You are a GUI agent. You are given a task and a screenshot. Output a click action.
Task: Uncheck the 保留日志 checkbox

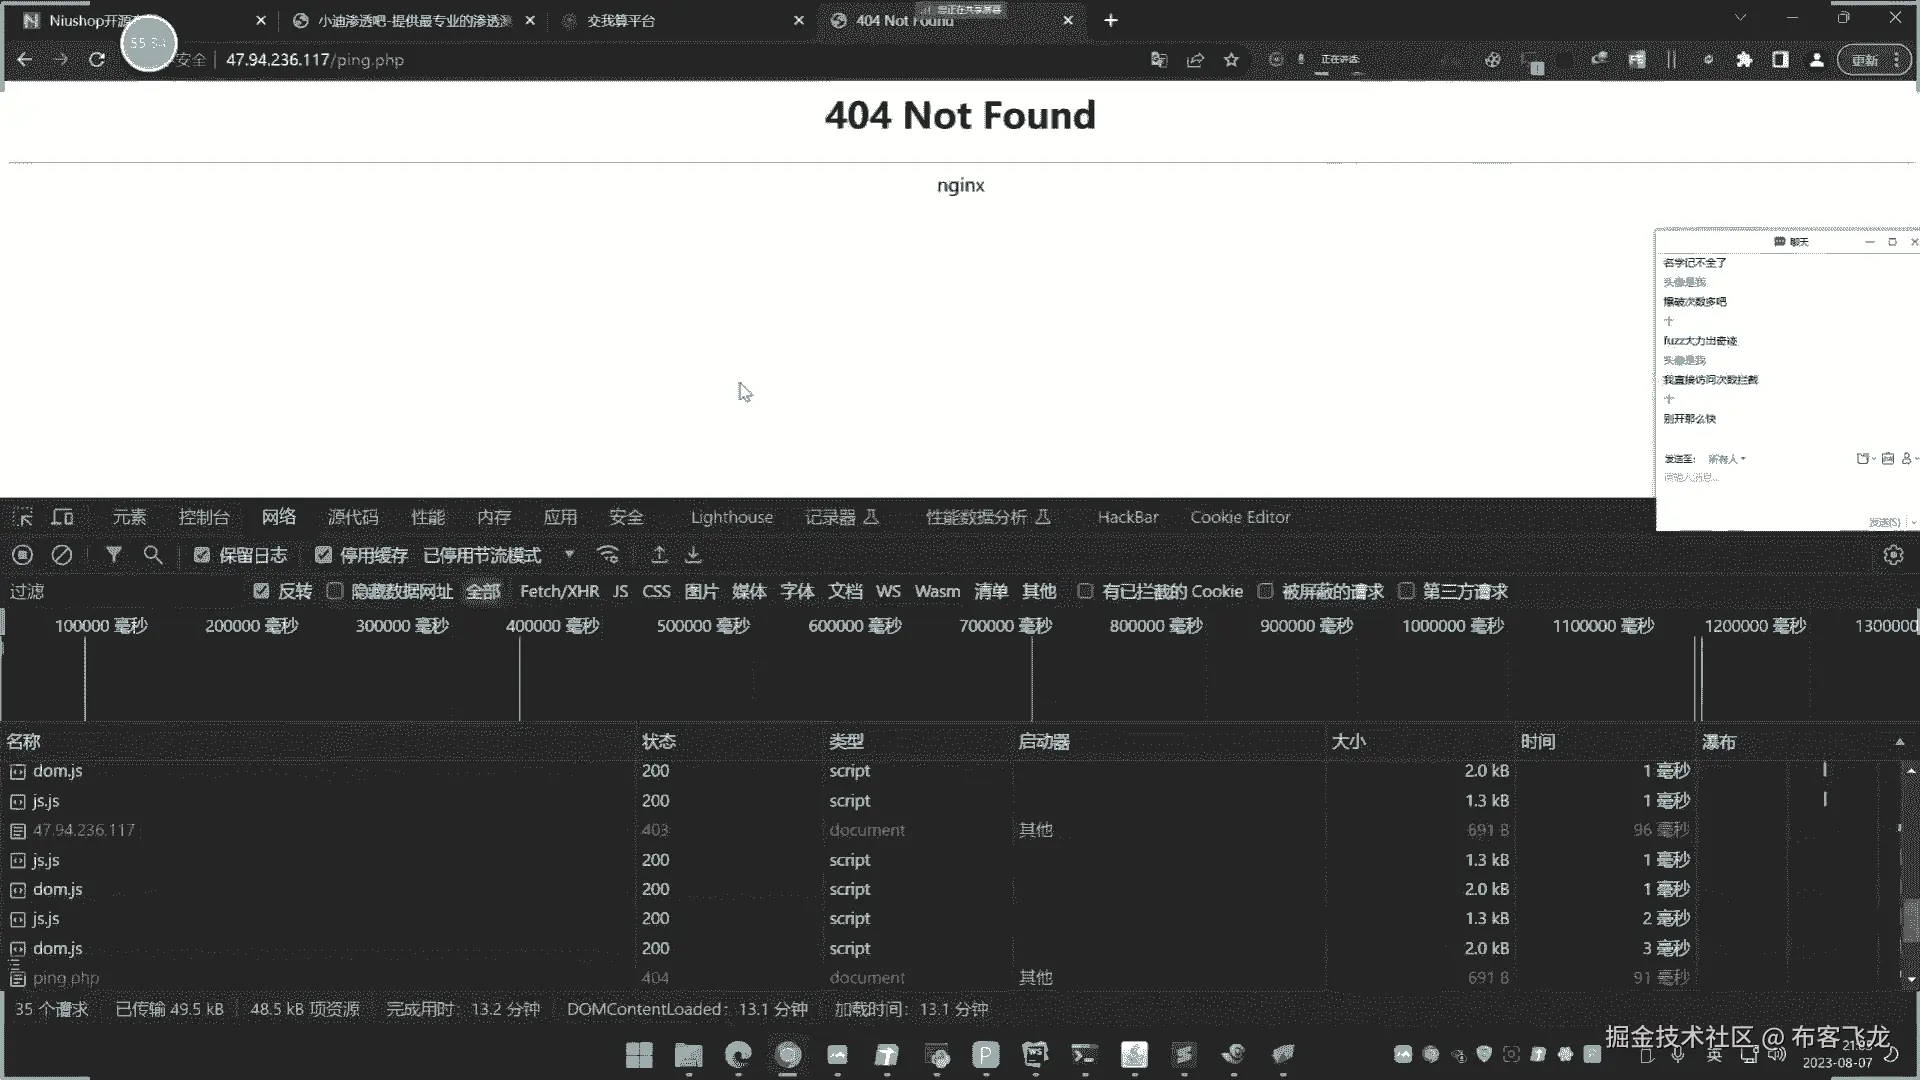(x=201, y=555)
